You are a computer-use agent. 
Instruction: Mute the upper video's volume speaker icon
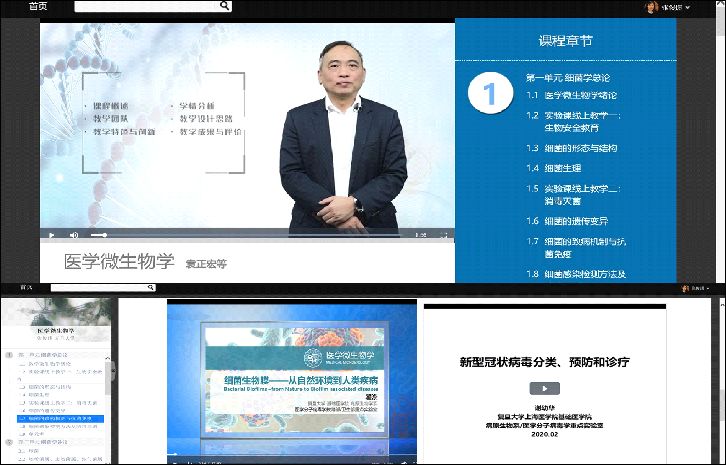click(x=74, y=235)
